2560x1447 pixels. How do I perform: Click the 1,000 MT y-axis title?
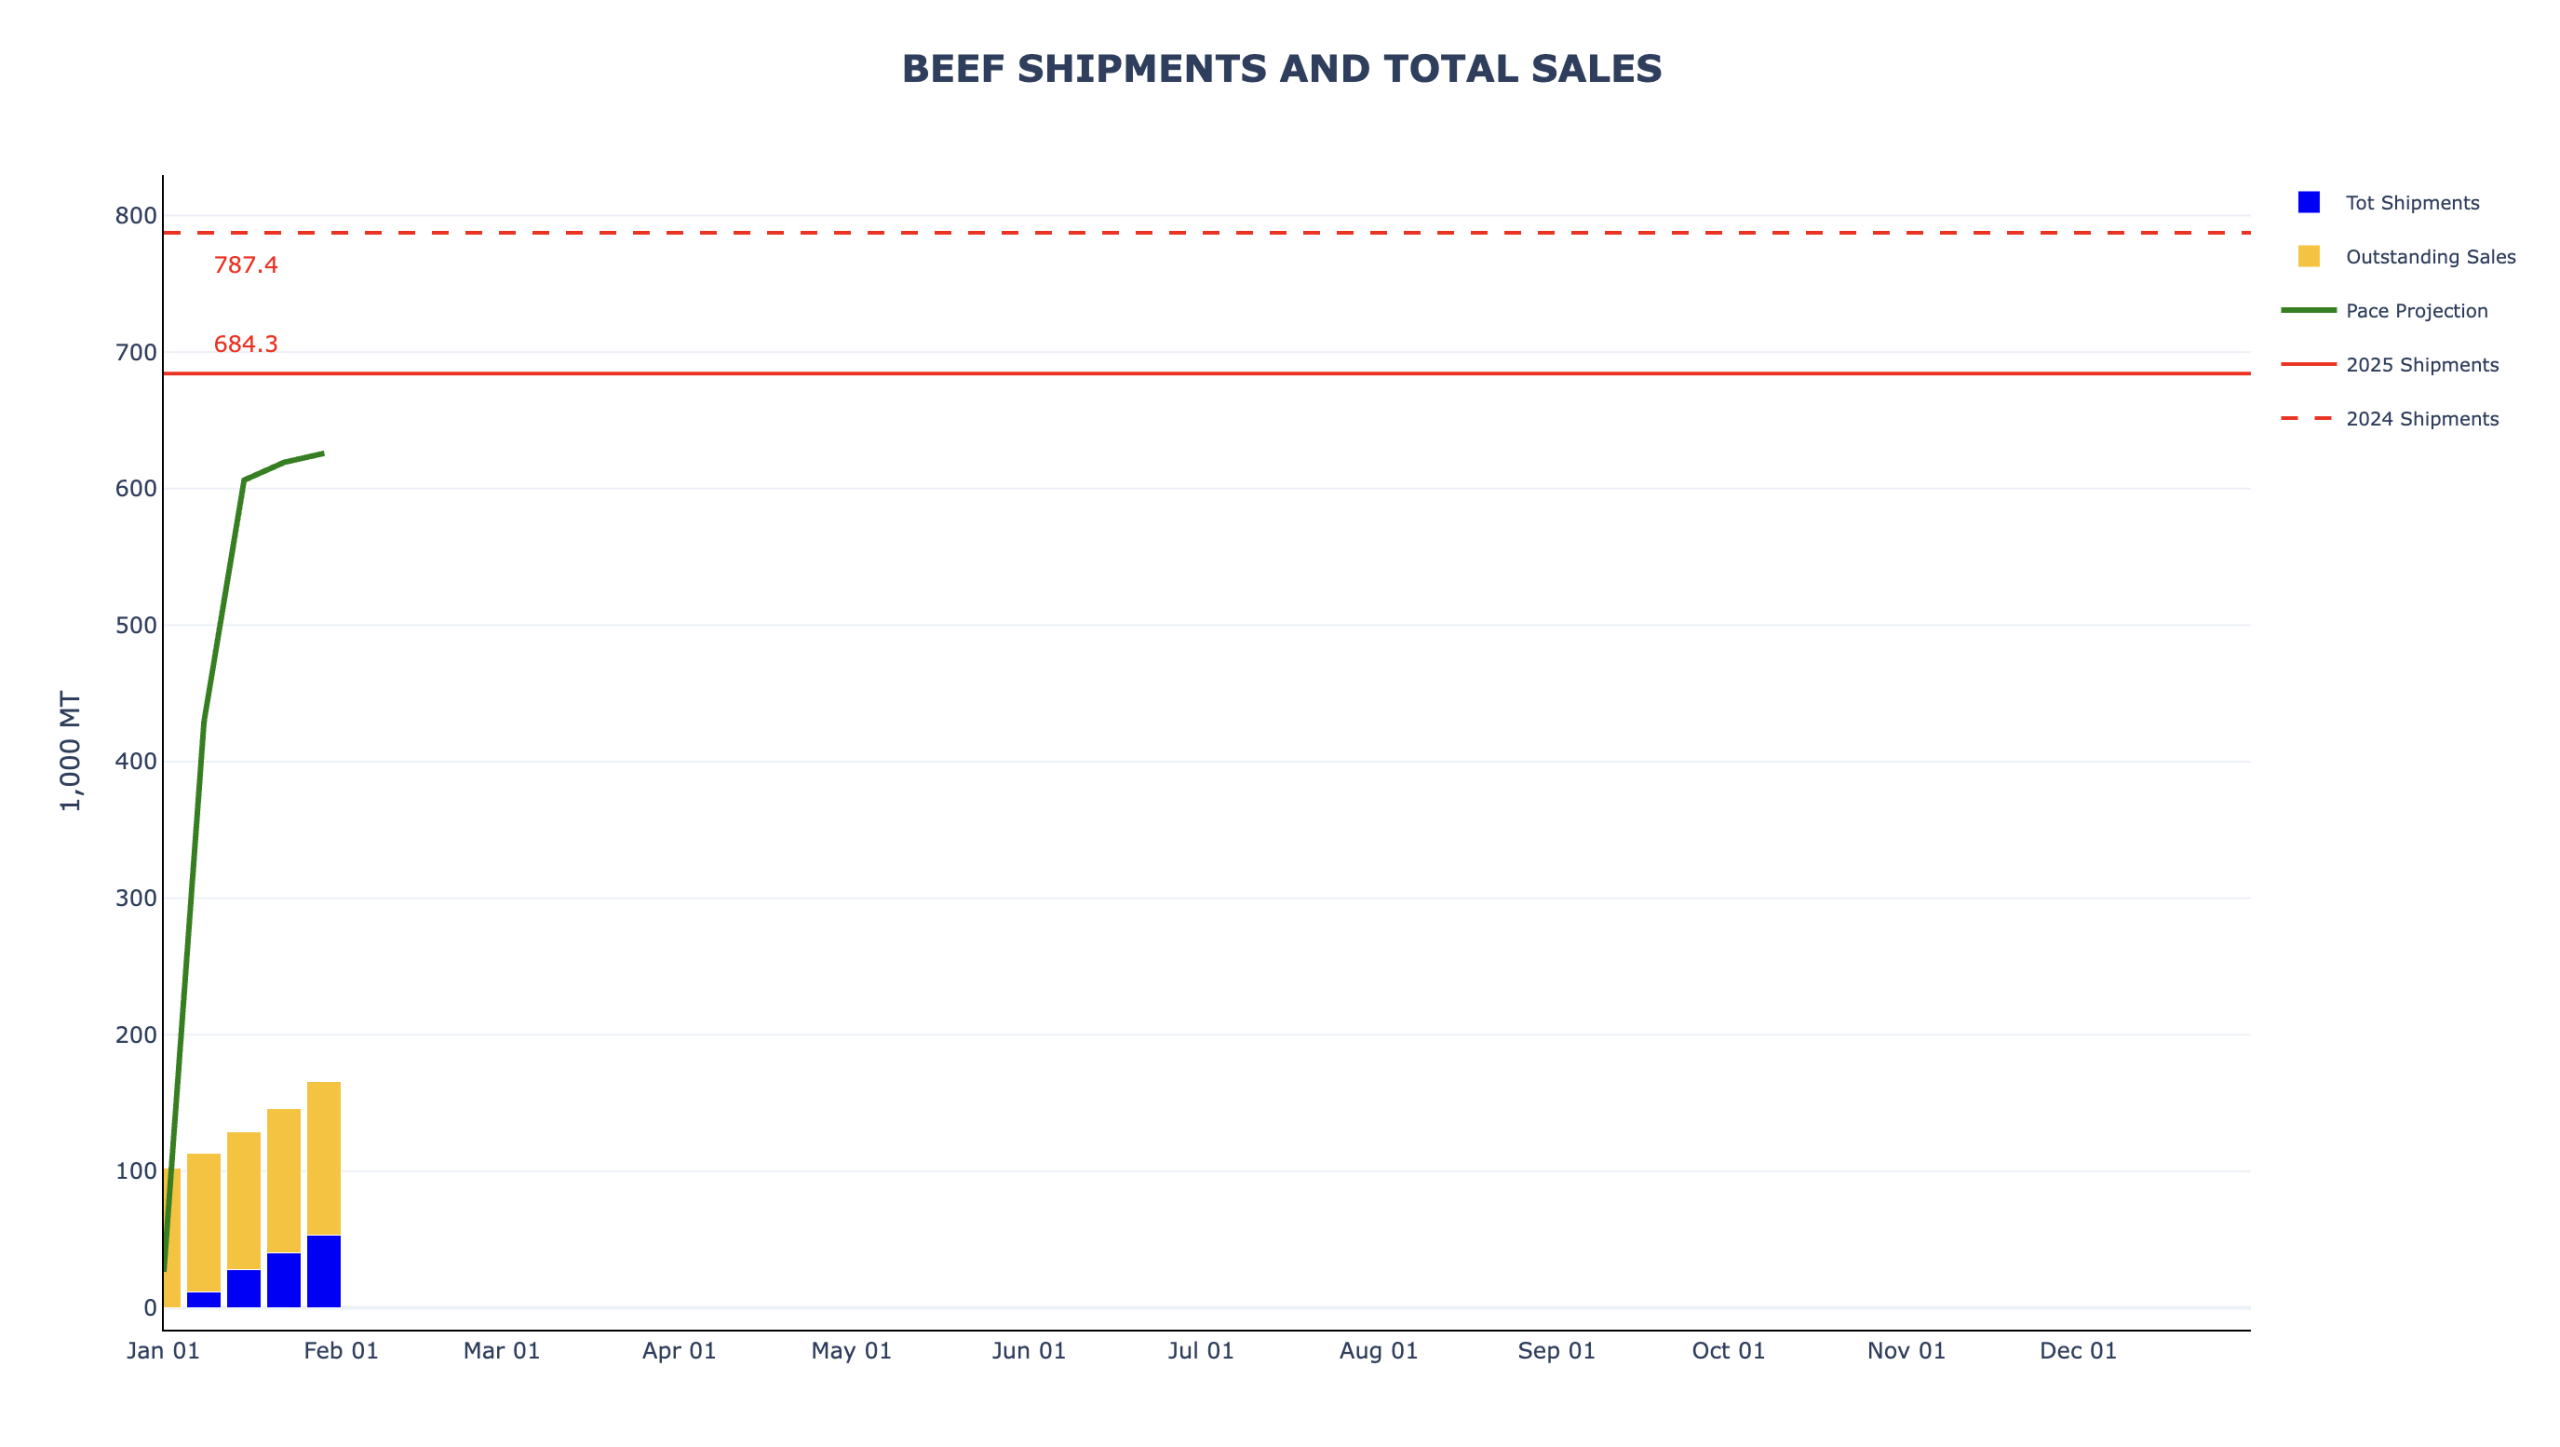[70, 750]
